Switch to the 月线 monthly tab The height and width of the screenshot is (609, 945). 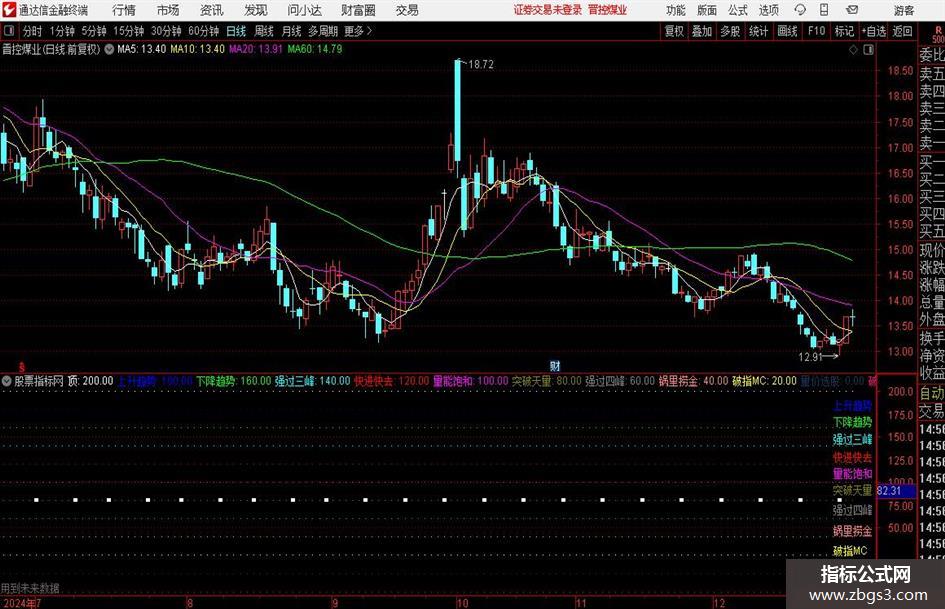291,31
